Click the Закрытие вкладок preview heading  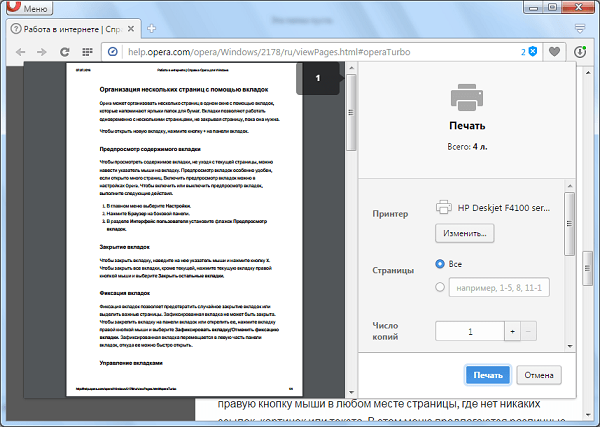124,247
